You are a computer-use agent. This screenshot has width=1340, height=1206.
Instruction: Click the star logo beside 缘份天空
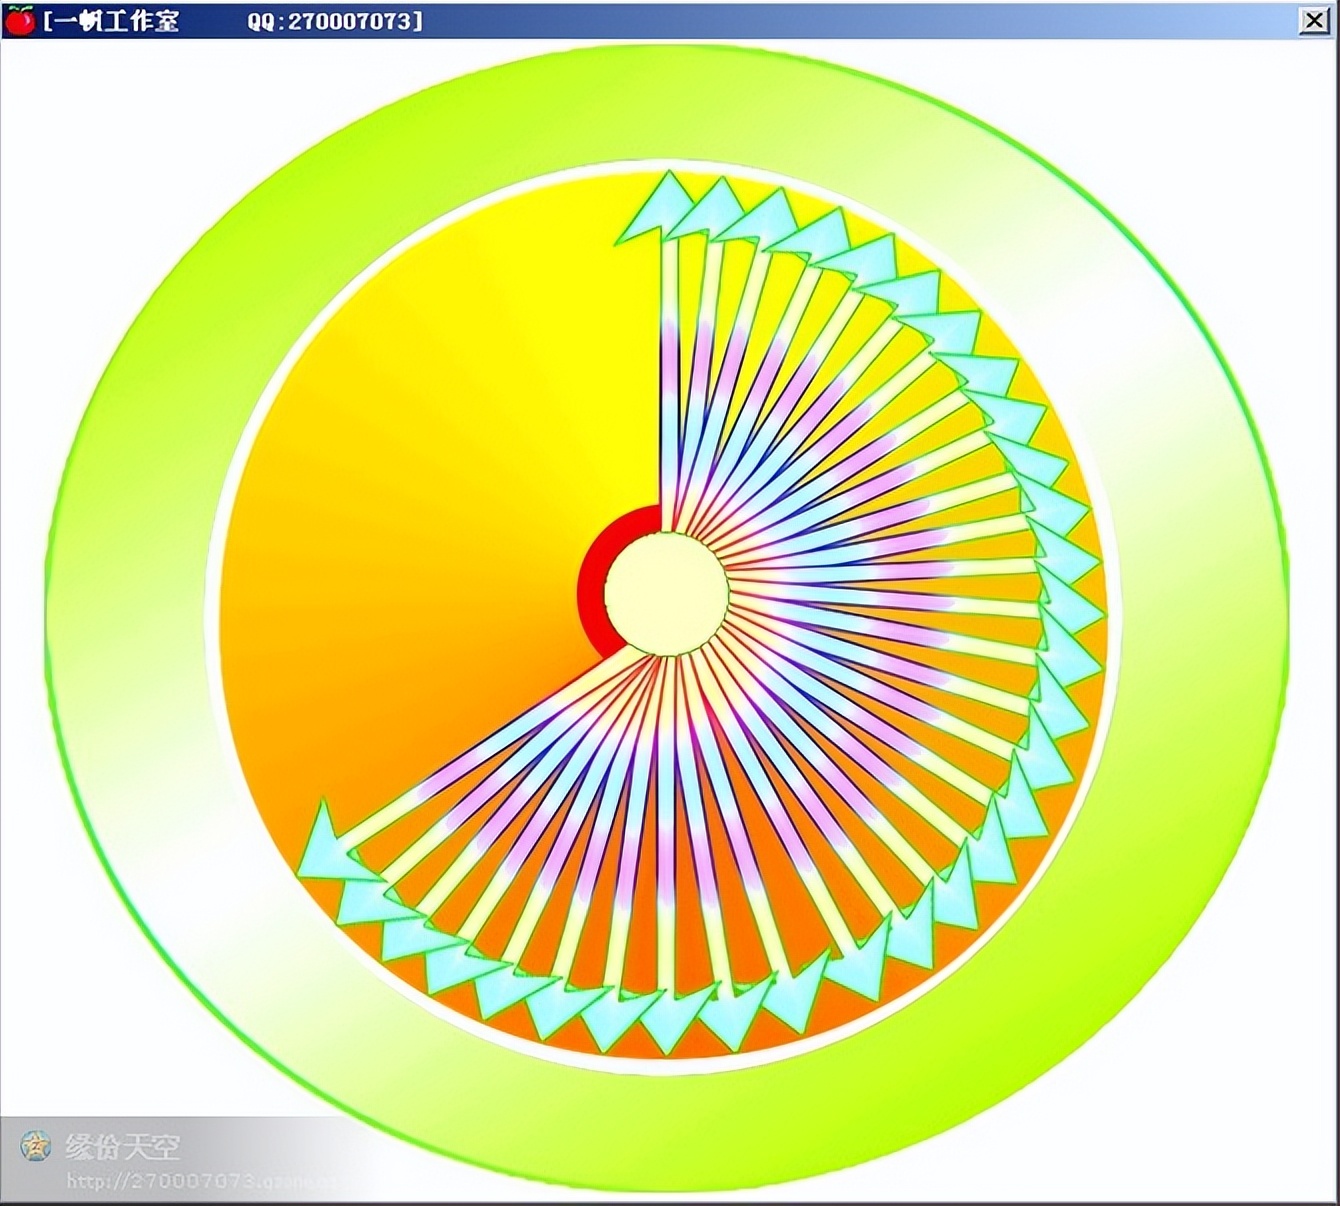36,1145
